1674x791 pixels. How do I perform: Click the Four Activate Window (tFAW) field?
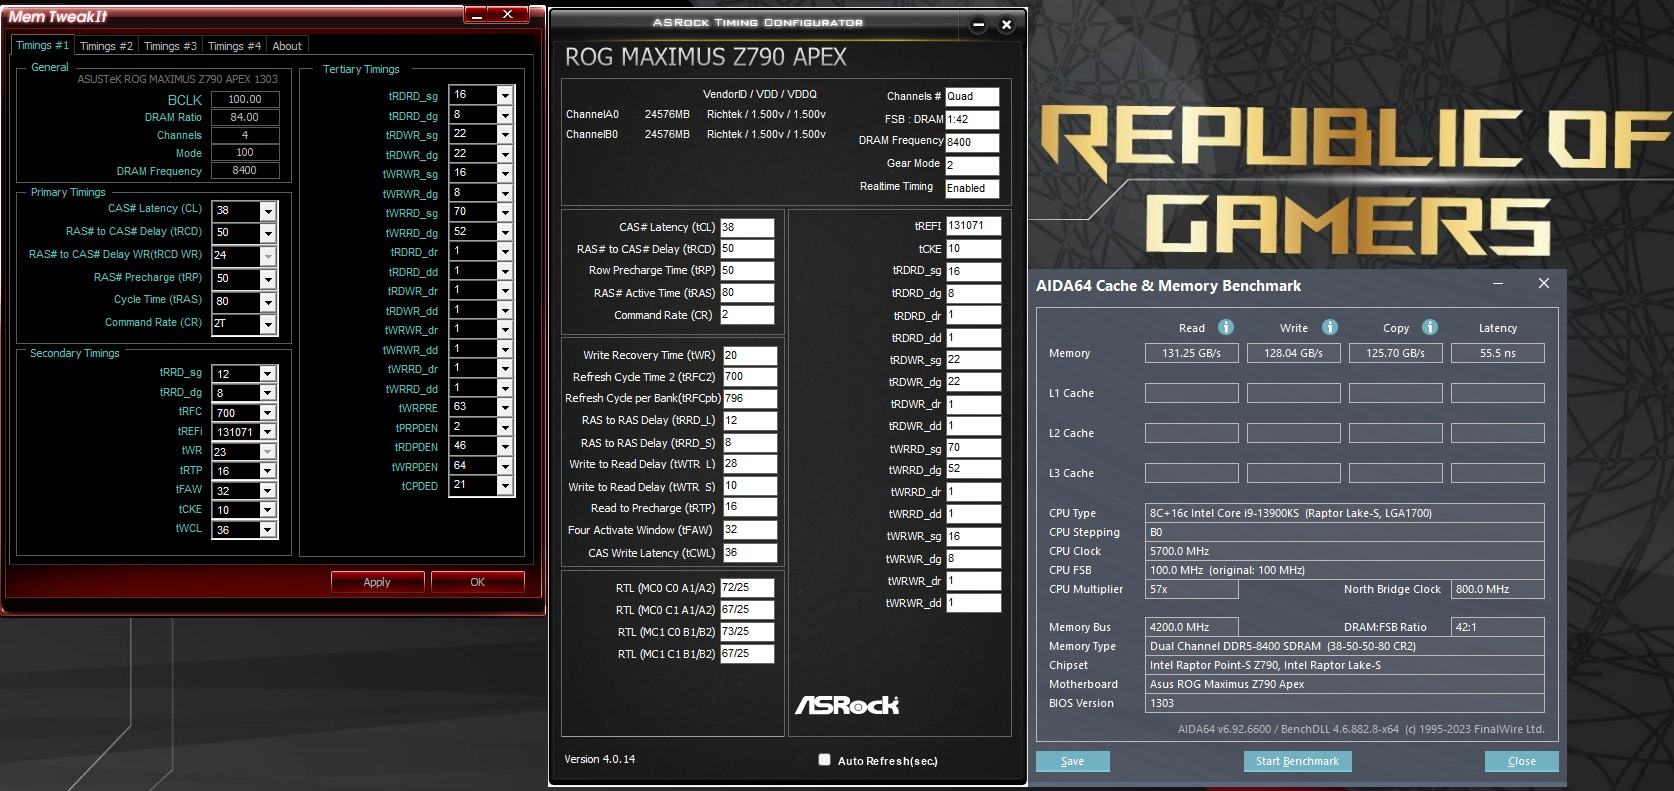point(749,530)
